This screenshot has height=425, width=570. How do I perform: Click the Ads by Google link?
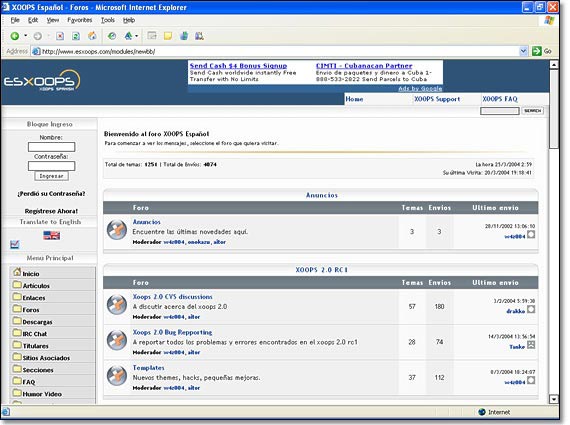pos(420,88)
